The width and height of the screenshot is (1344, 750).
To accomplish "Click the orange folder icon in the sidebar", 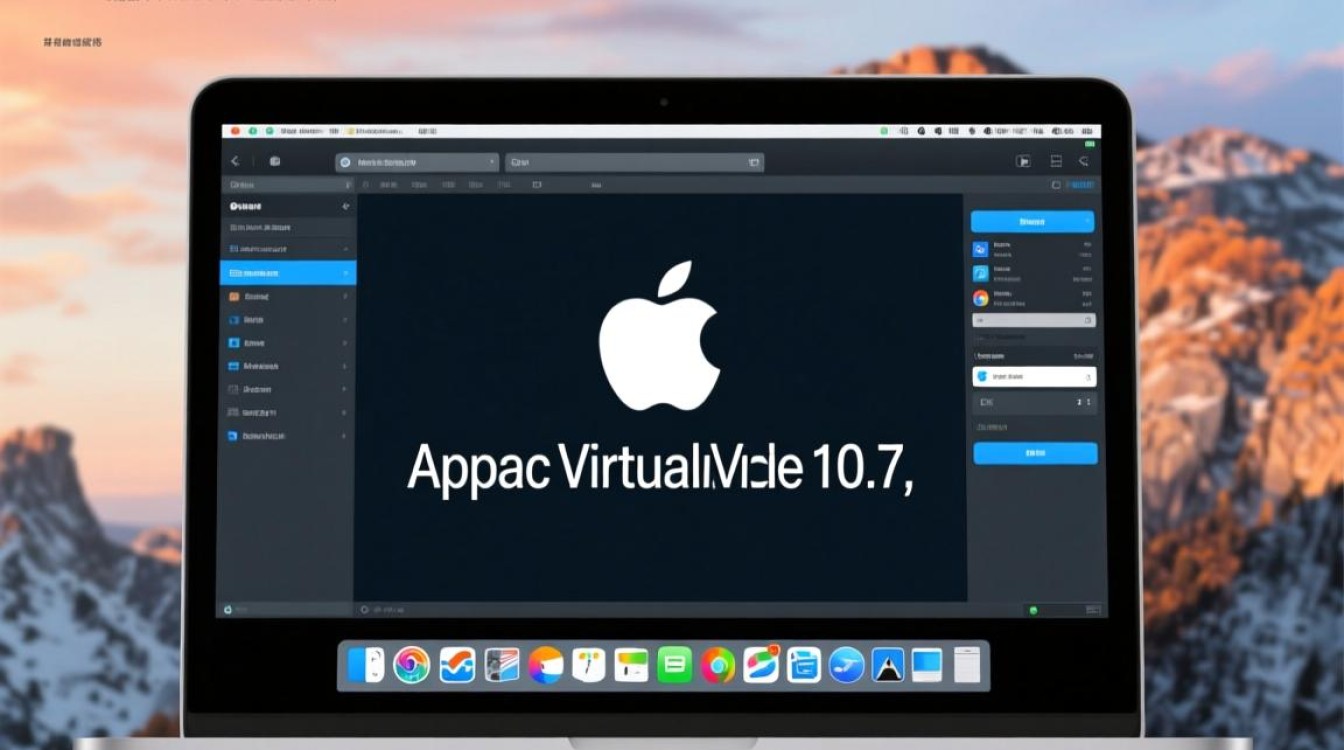I will 235,296.
